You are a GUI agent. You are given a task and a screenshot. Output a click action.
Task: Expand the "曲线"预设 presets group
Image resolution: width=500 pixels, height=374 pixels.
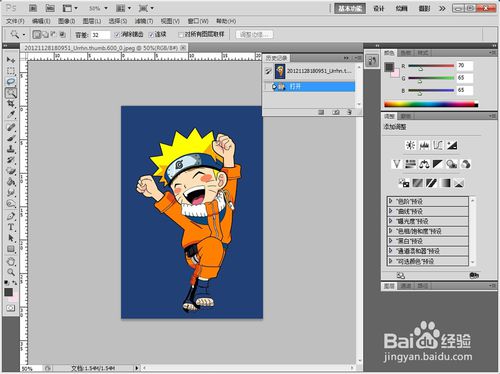coord(391,211)
